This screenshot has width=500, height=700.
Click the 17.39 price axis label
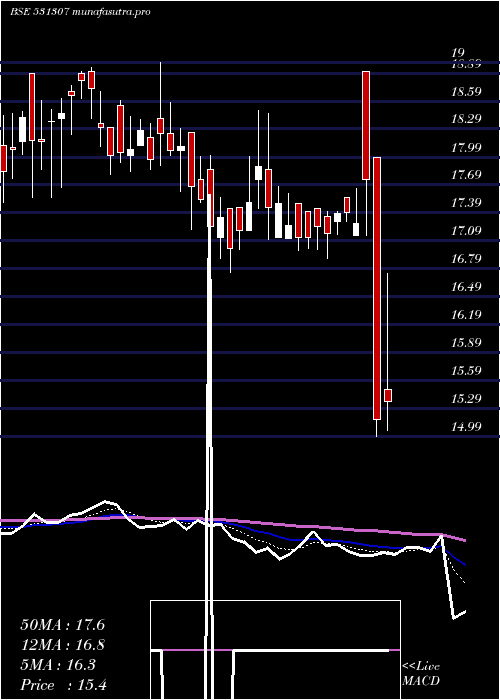(x=466, y=203)
